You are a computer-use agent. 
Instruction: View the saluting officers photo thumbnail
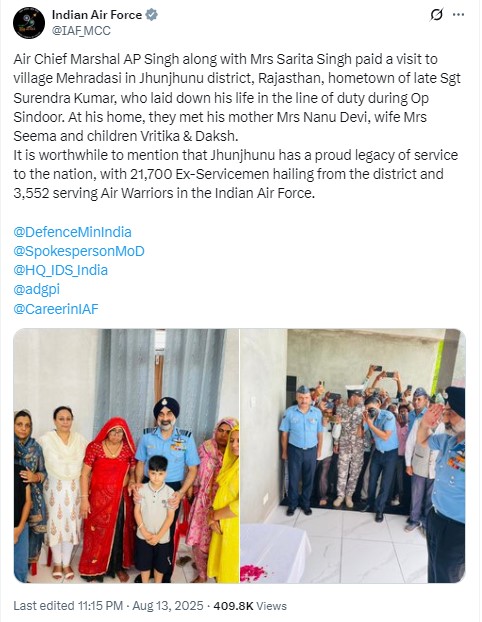[x=353, y=455]
